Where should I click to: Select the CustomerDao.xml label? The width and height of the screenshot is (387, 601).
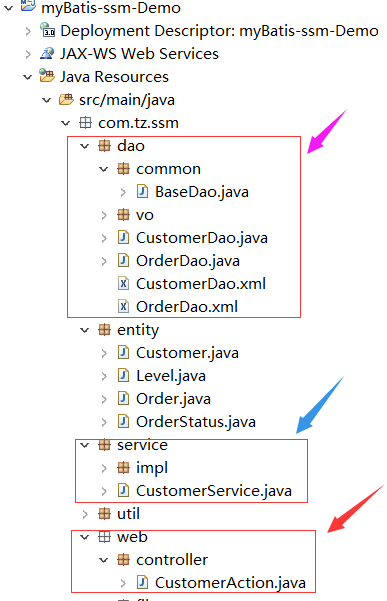point(201,284)
